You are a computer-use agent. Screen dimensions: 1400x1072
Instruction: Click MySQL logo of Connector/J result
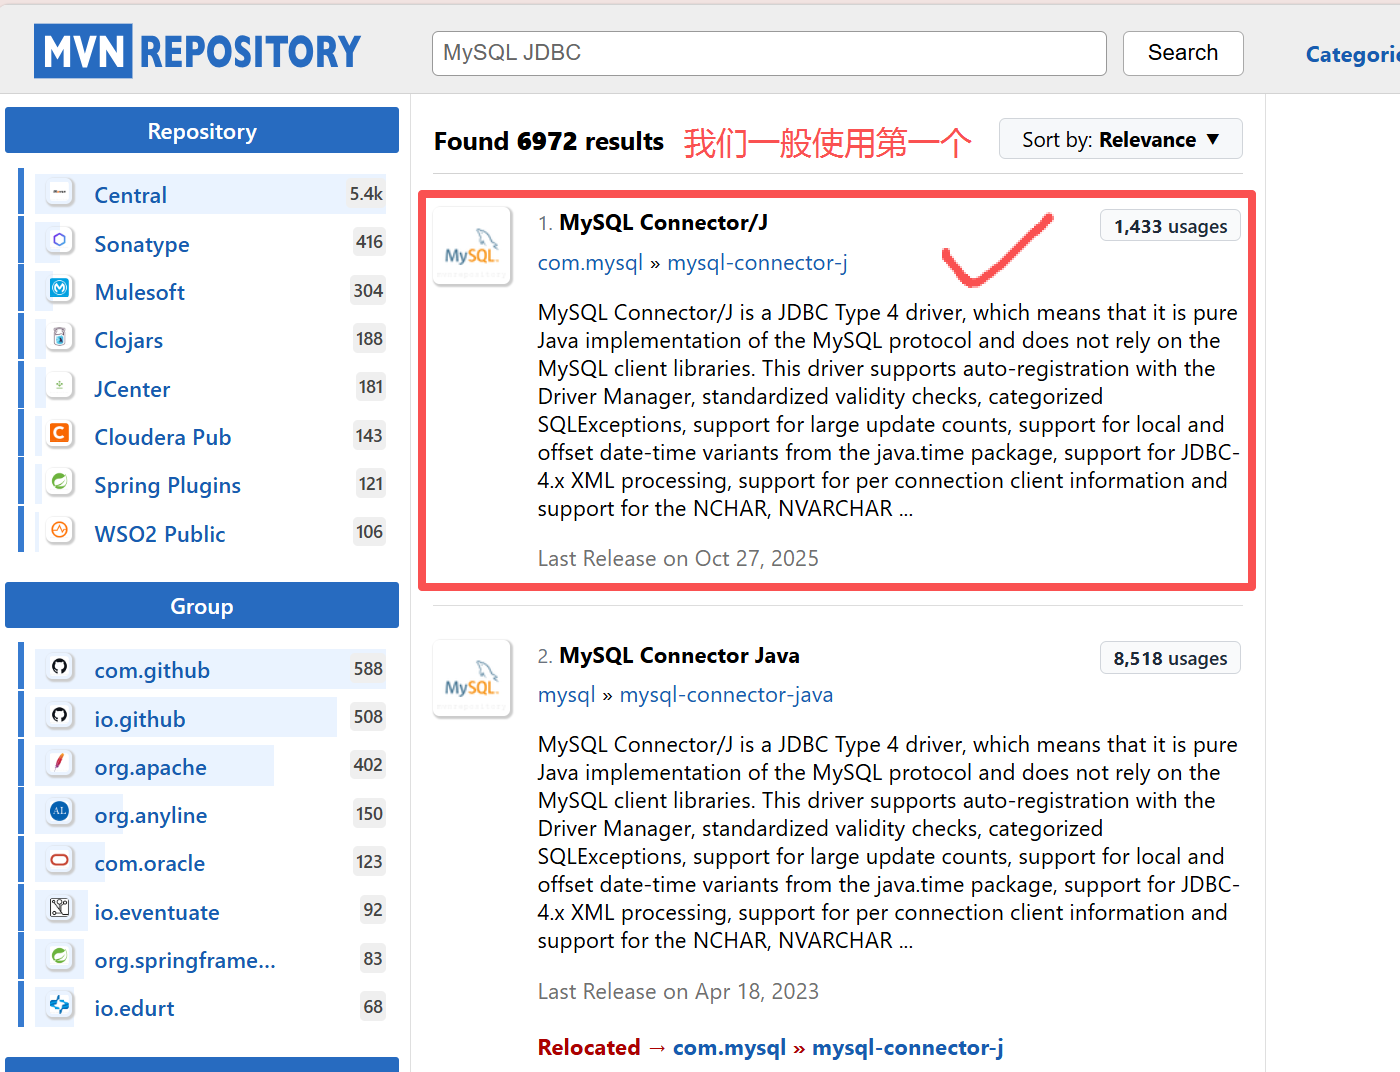pyautogui.click(x=472, y=246)
